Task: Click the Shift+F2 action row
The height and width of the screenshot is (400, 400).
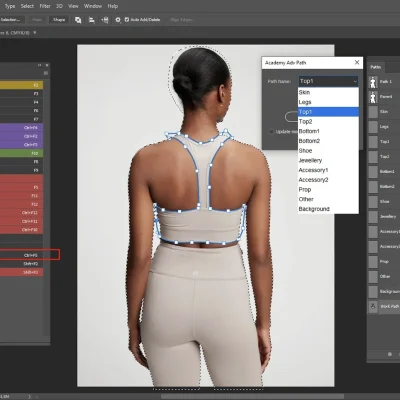Action: pos(21,264)
